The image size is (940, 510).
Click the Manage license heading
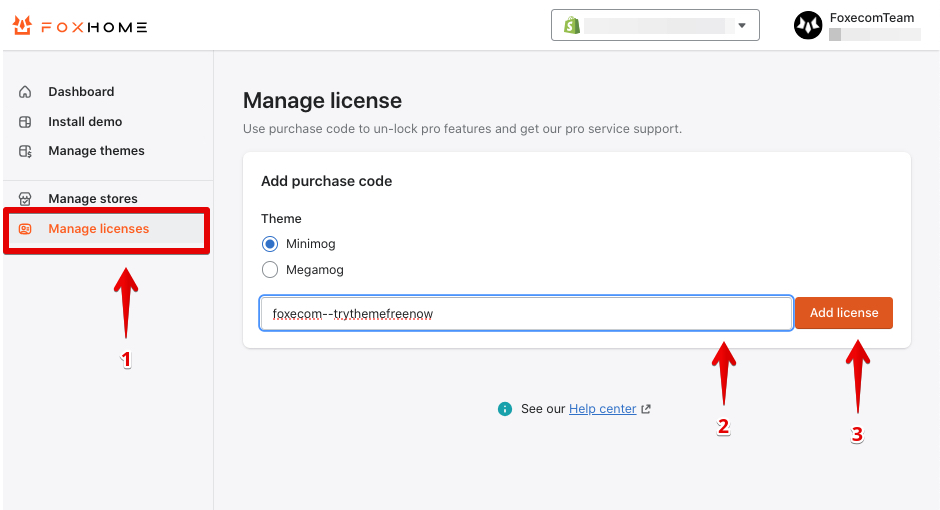(323, 101)
